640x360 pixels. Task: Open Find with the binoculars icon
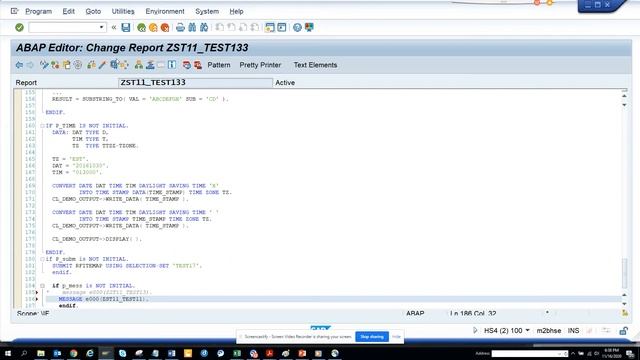point(192,27)
